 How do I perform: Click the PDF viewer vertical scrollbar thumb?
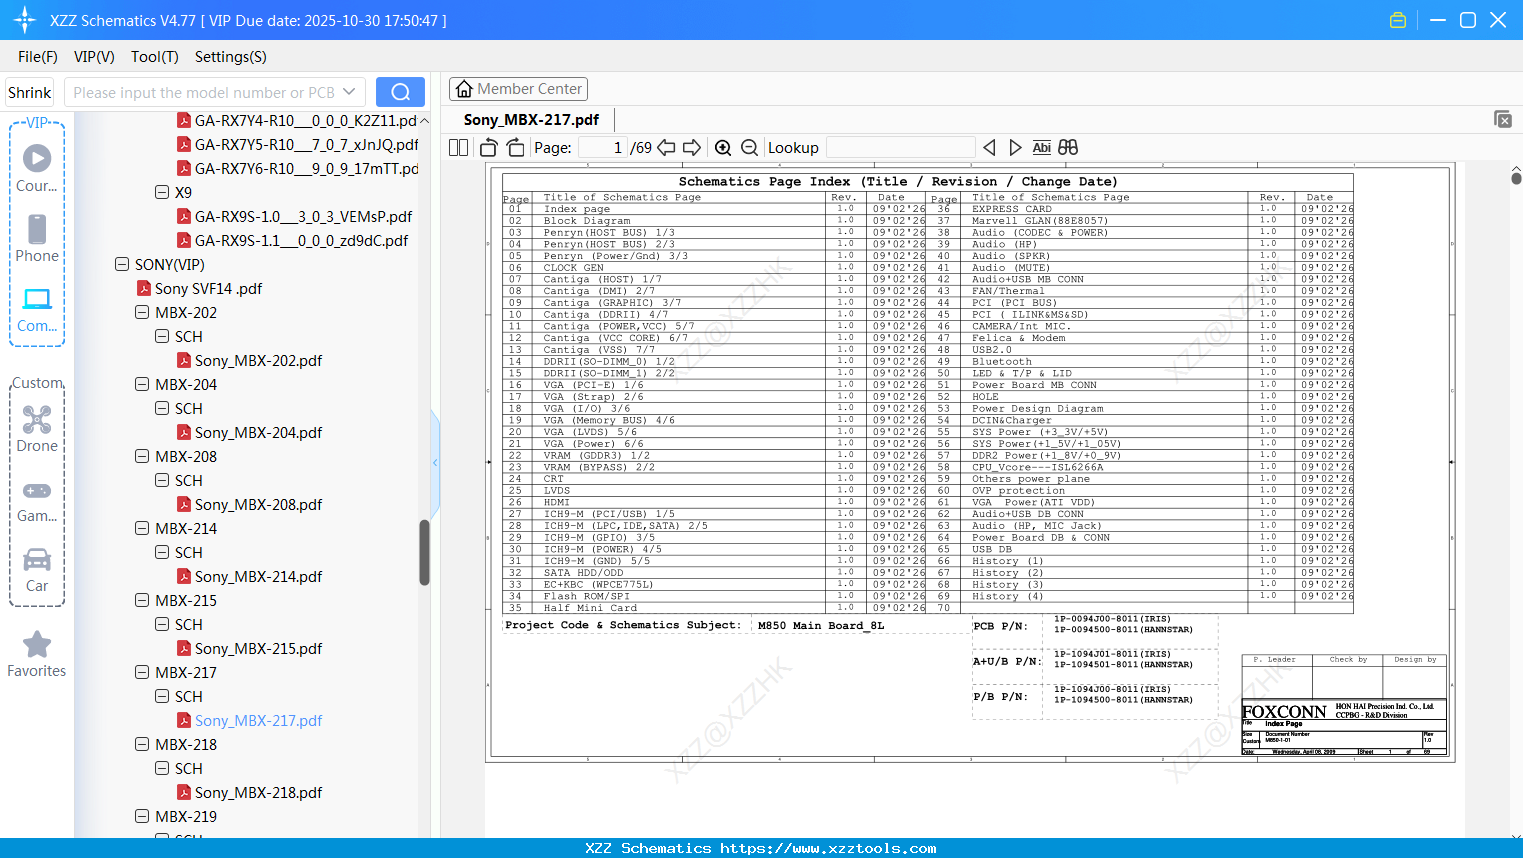1516,178
